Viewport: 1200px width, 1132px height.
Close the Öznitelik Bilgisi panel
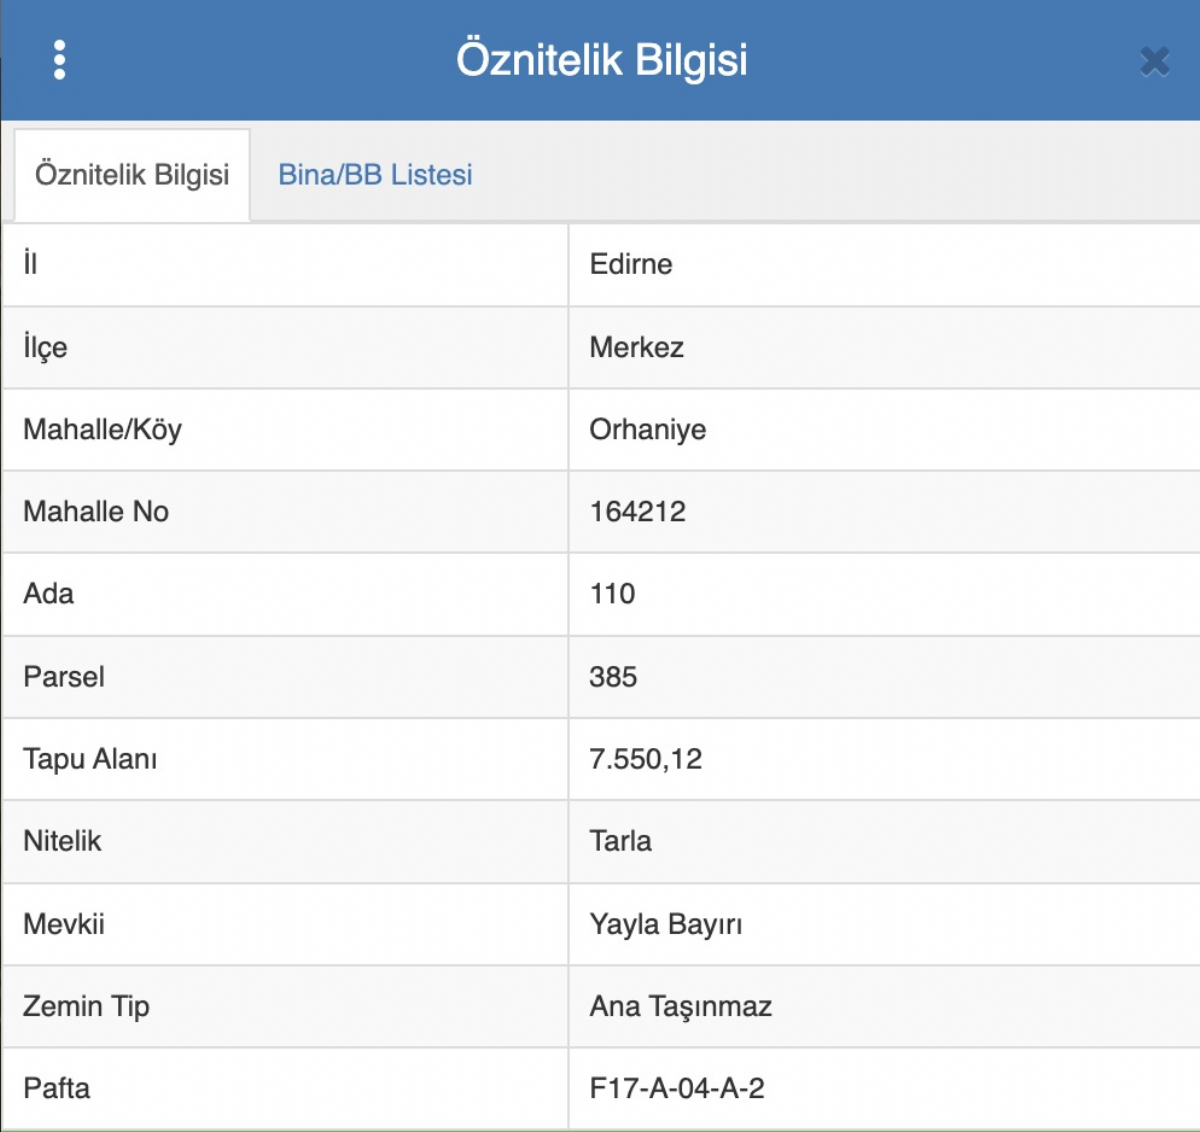coord(1154,62)
